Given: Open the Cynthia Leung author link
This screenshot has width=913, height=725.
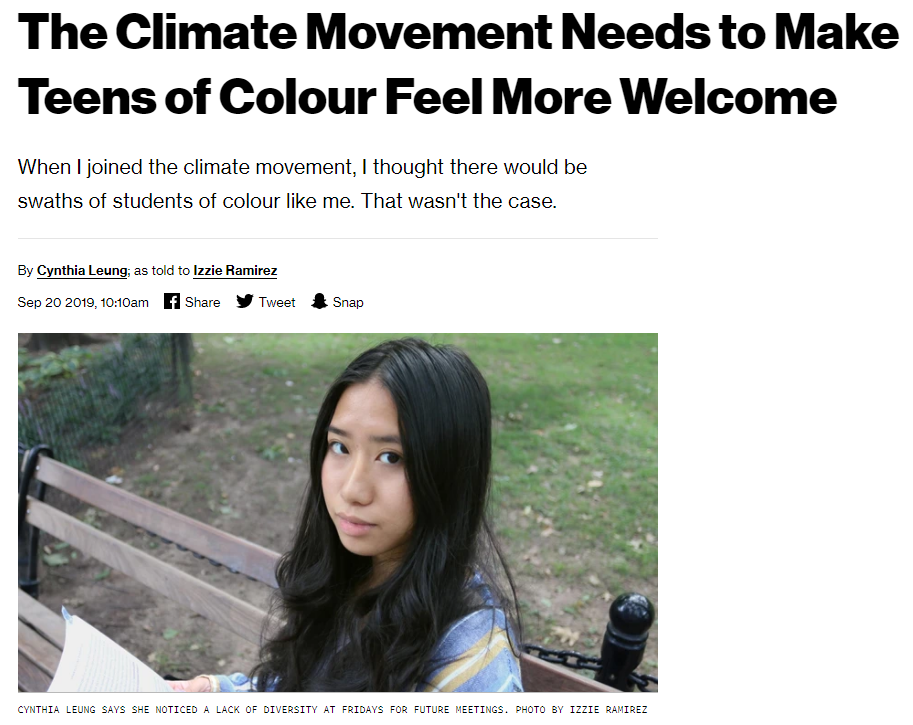Looking at the screenshot, I should (x=82, y=271).
